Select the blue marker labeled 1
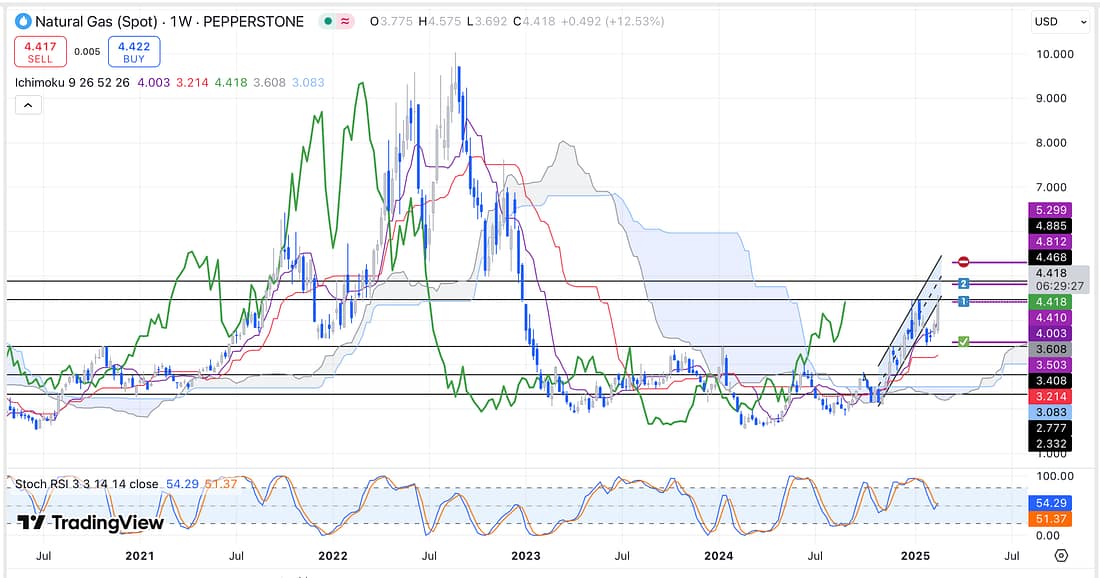Viewport: 1100px width, 578px height. tap(961, 301)
